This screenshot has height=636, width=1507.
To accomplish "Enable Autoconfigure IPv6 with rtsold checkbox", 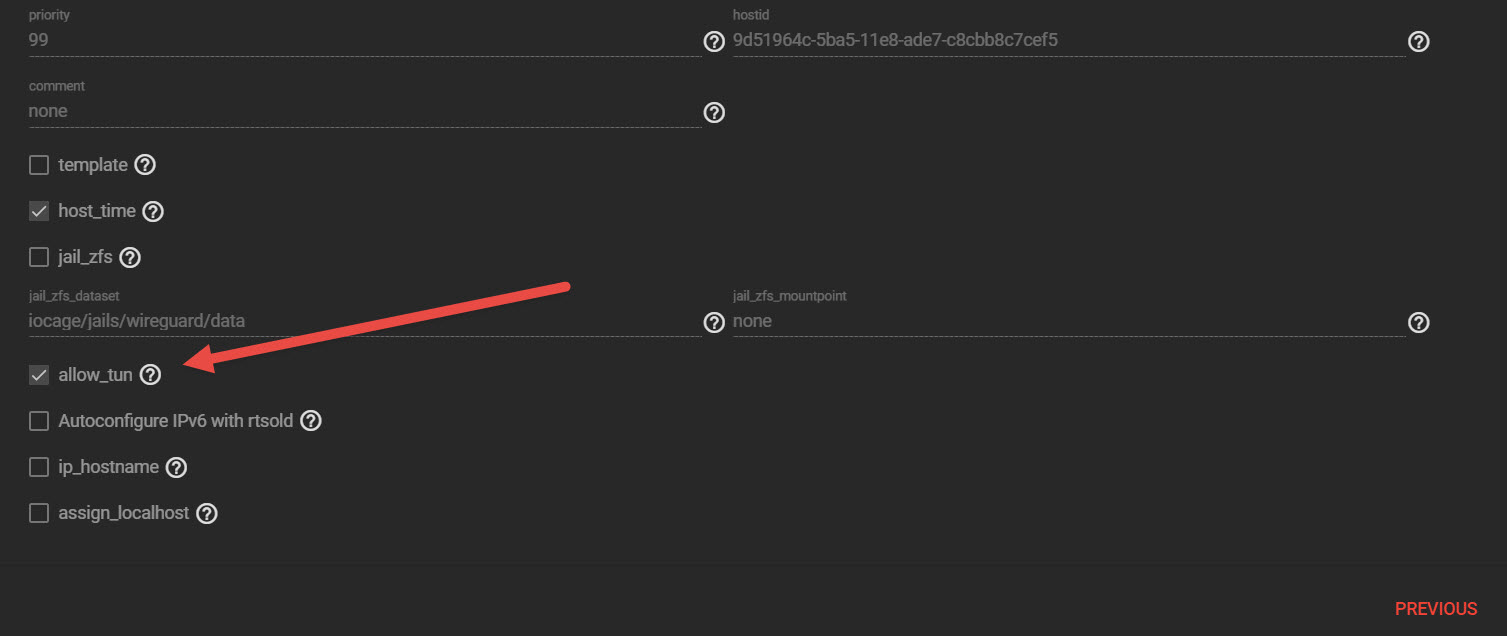I will [x=39, y=421].
